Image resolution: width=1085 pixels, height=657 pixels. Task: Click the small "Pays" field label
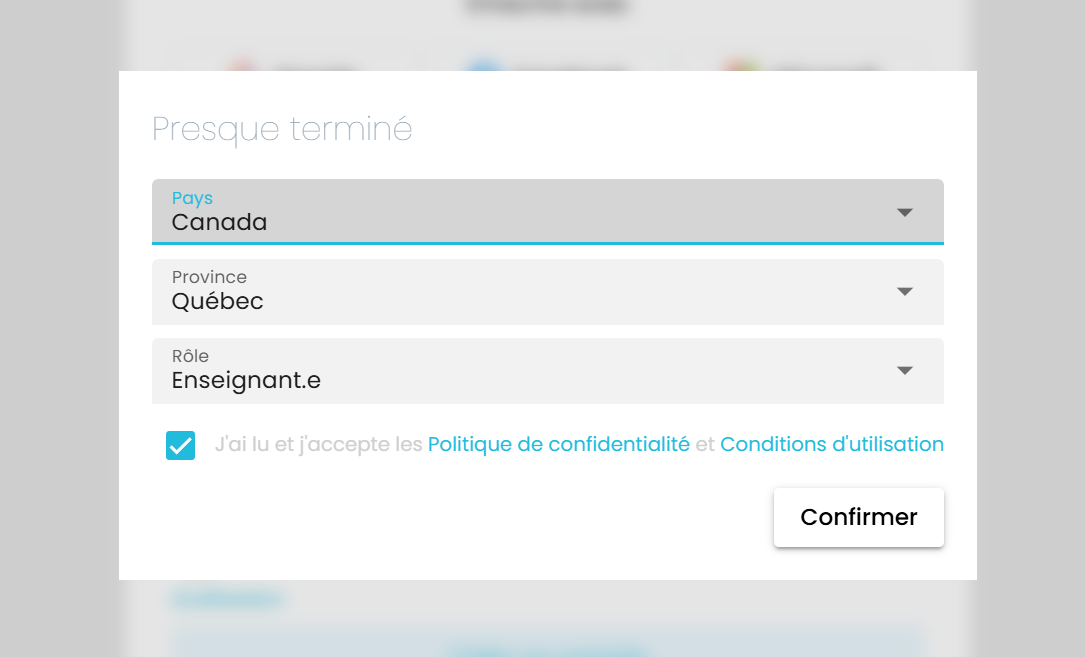tap(192, 198)
